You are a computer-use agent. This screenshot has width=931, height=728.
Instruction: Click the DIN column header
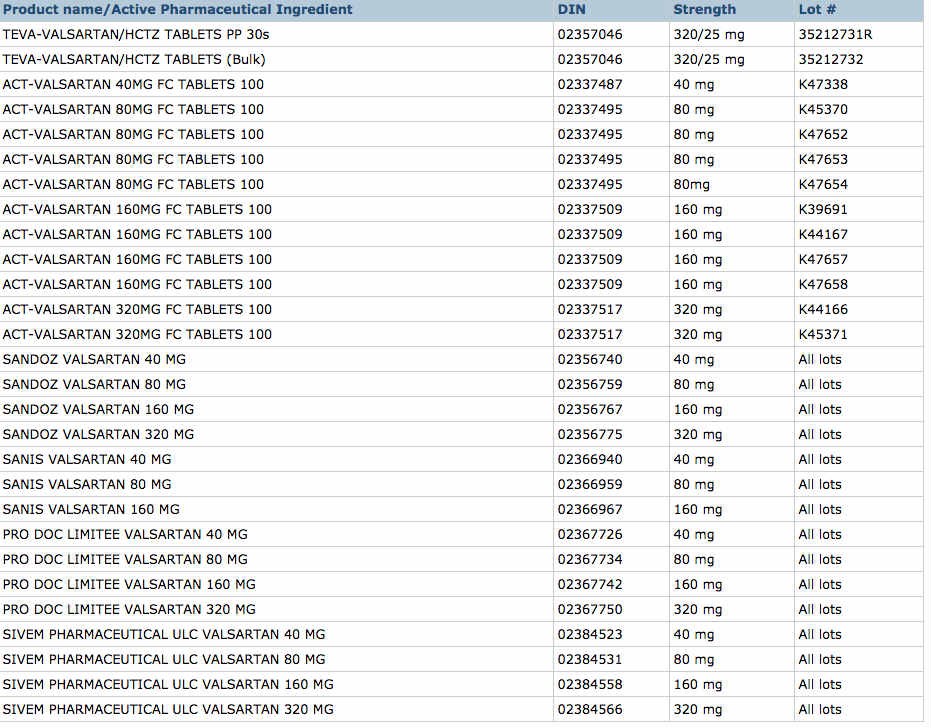(571, 10)
